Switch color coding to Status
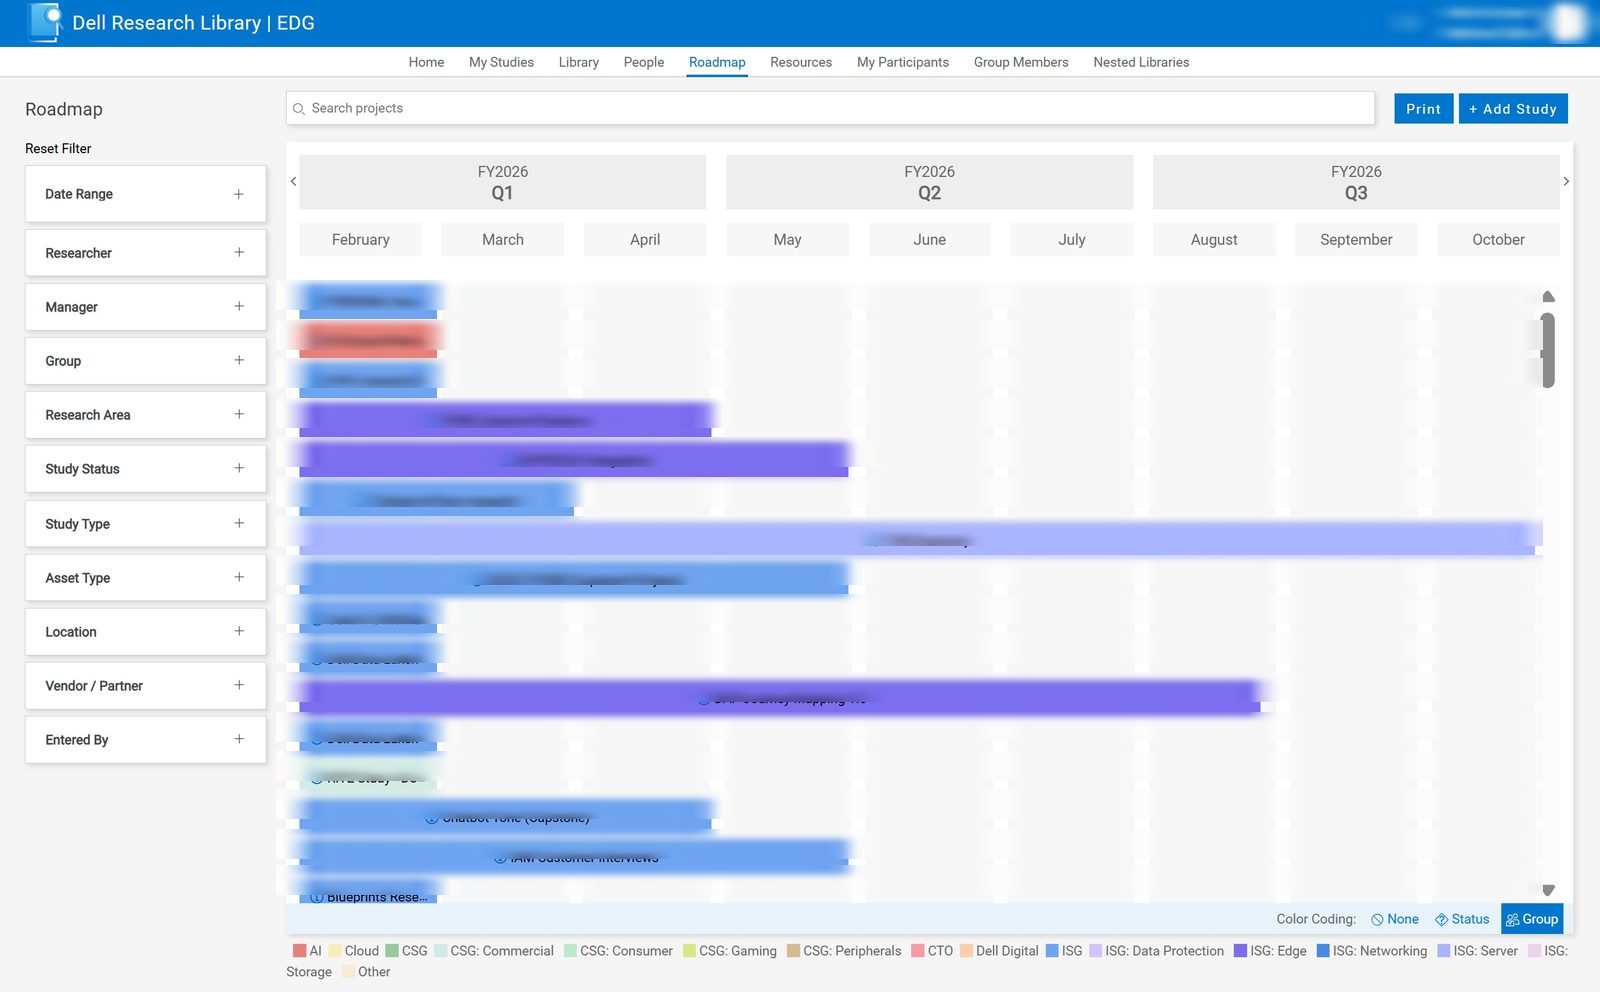 click(1462, 919)
